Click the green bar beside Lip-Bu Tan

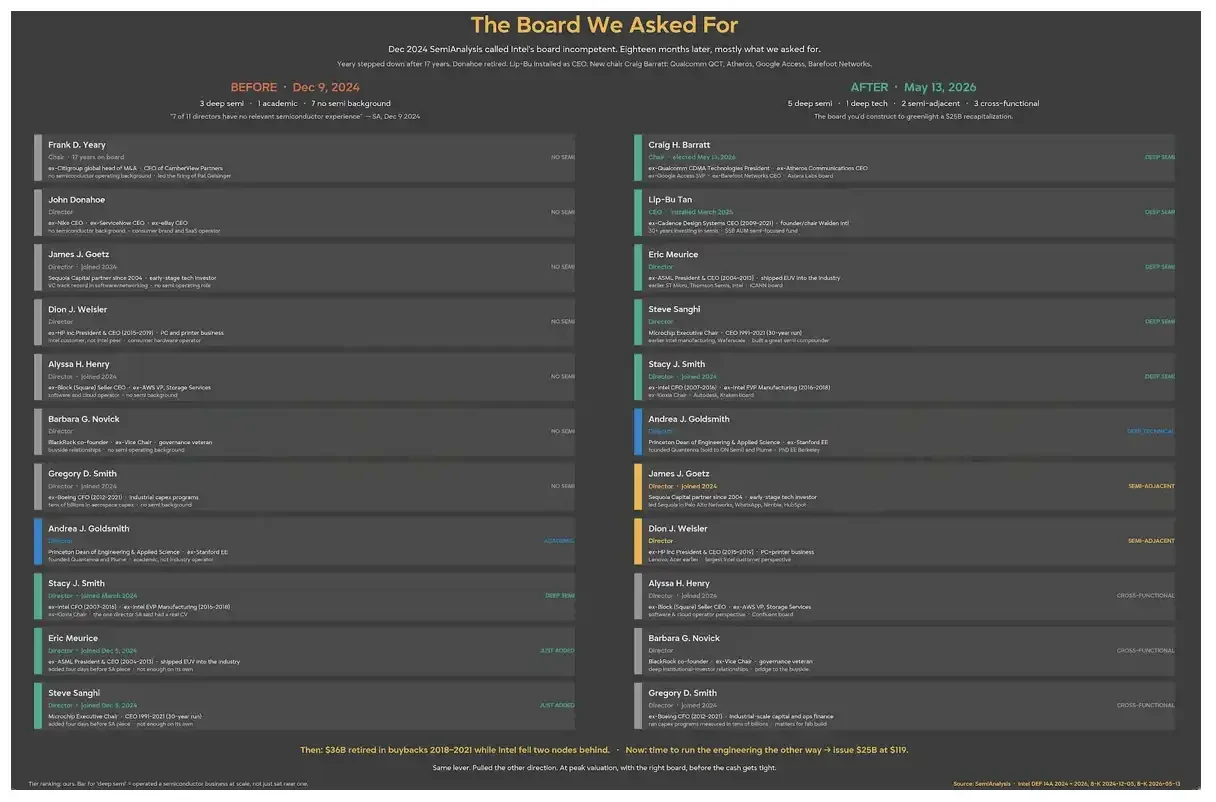click(x=637, y=213)
